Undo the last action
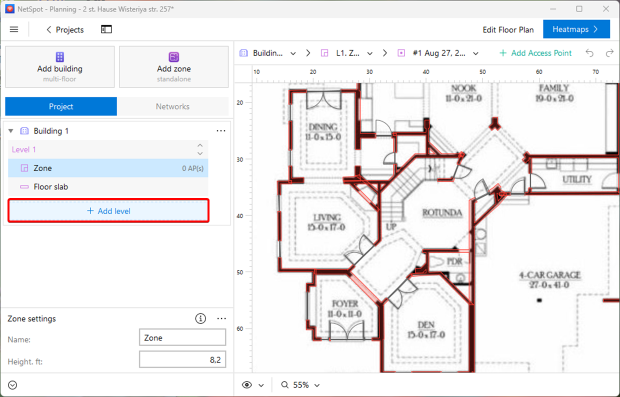The image size is (620, 397). coord(589,53)
